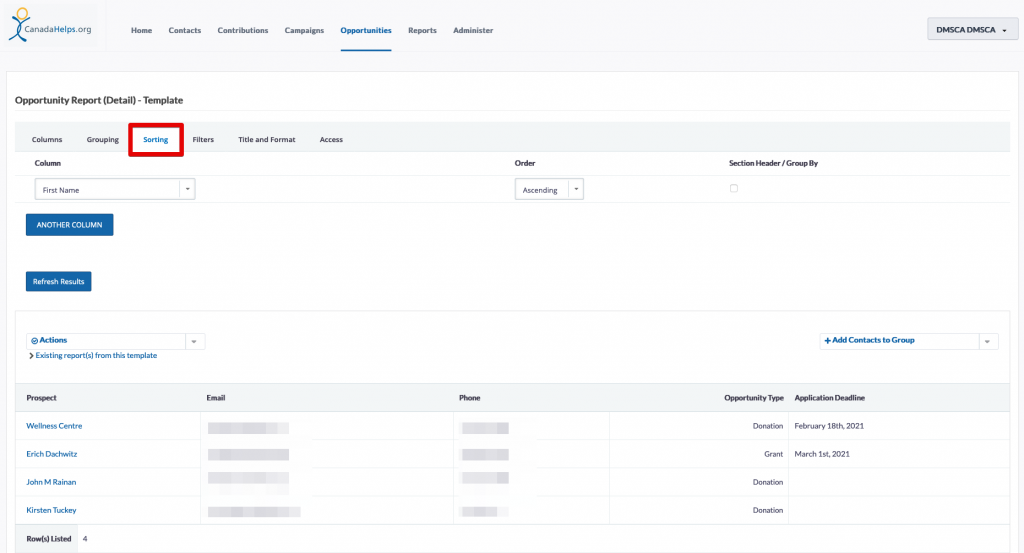1024x553 pixels.
Task: Click the Actions dropdown arrow
Action: (x=194, y=341)
